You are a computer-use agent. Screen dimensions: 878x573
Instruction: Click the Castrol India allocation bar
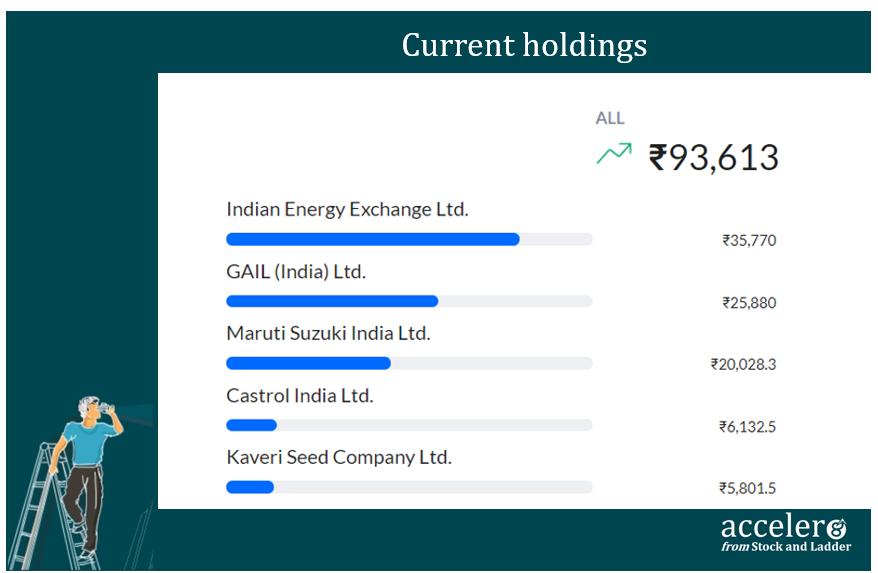tap(409, 425)
